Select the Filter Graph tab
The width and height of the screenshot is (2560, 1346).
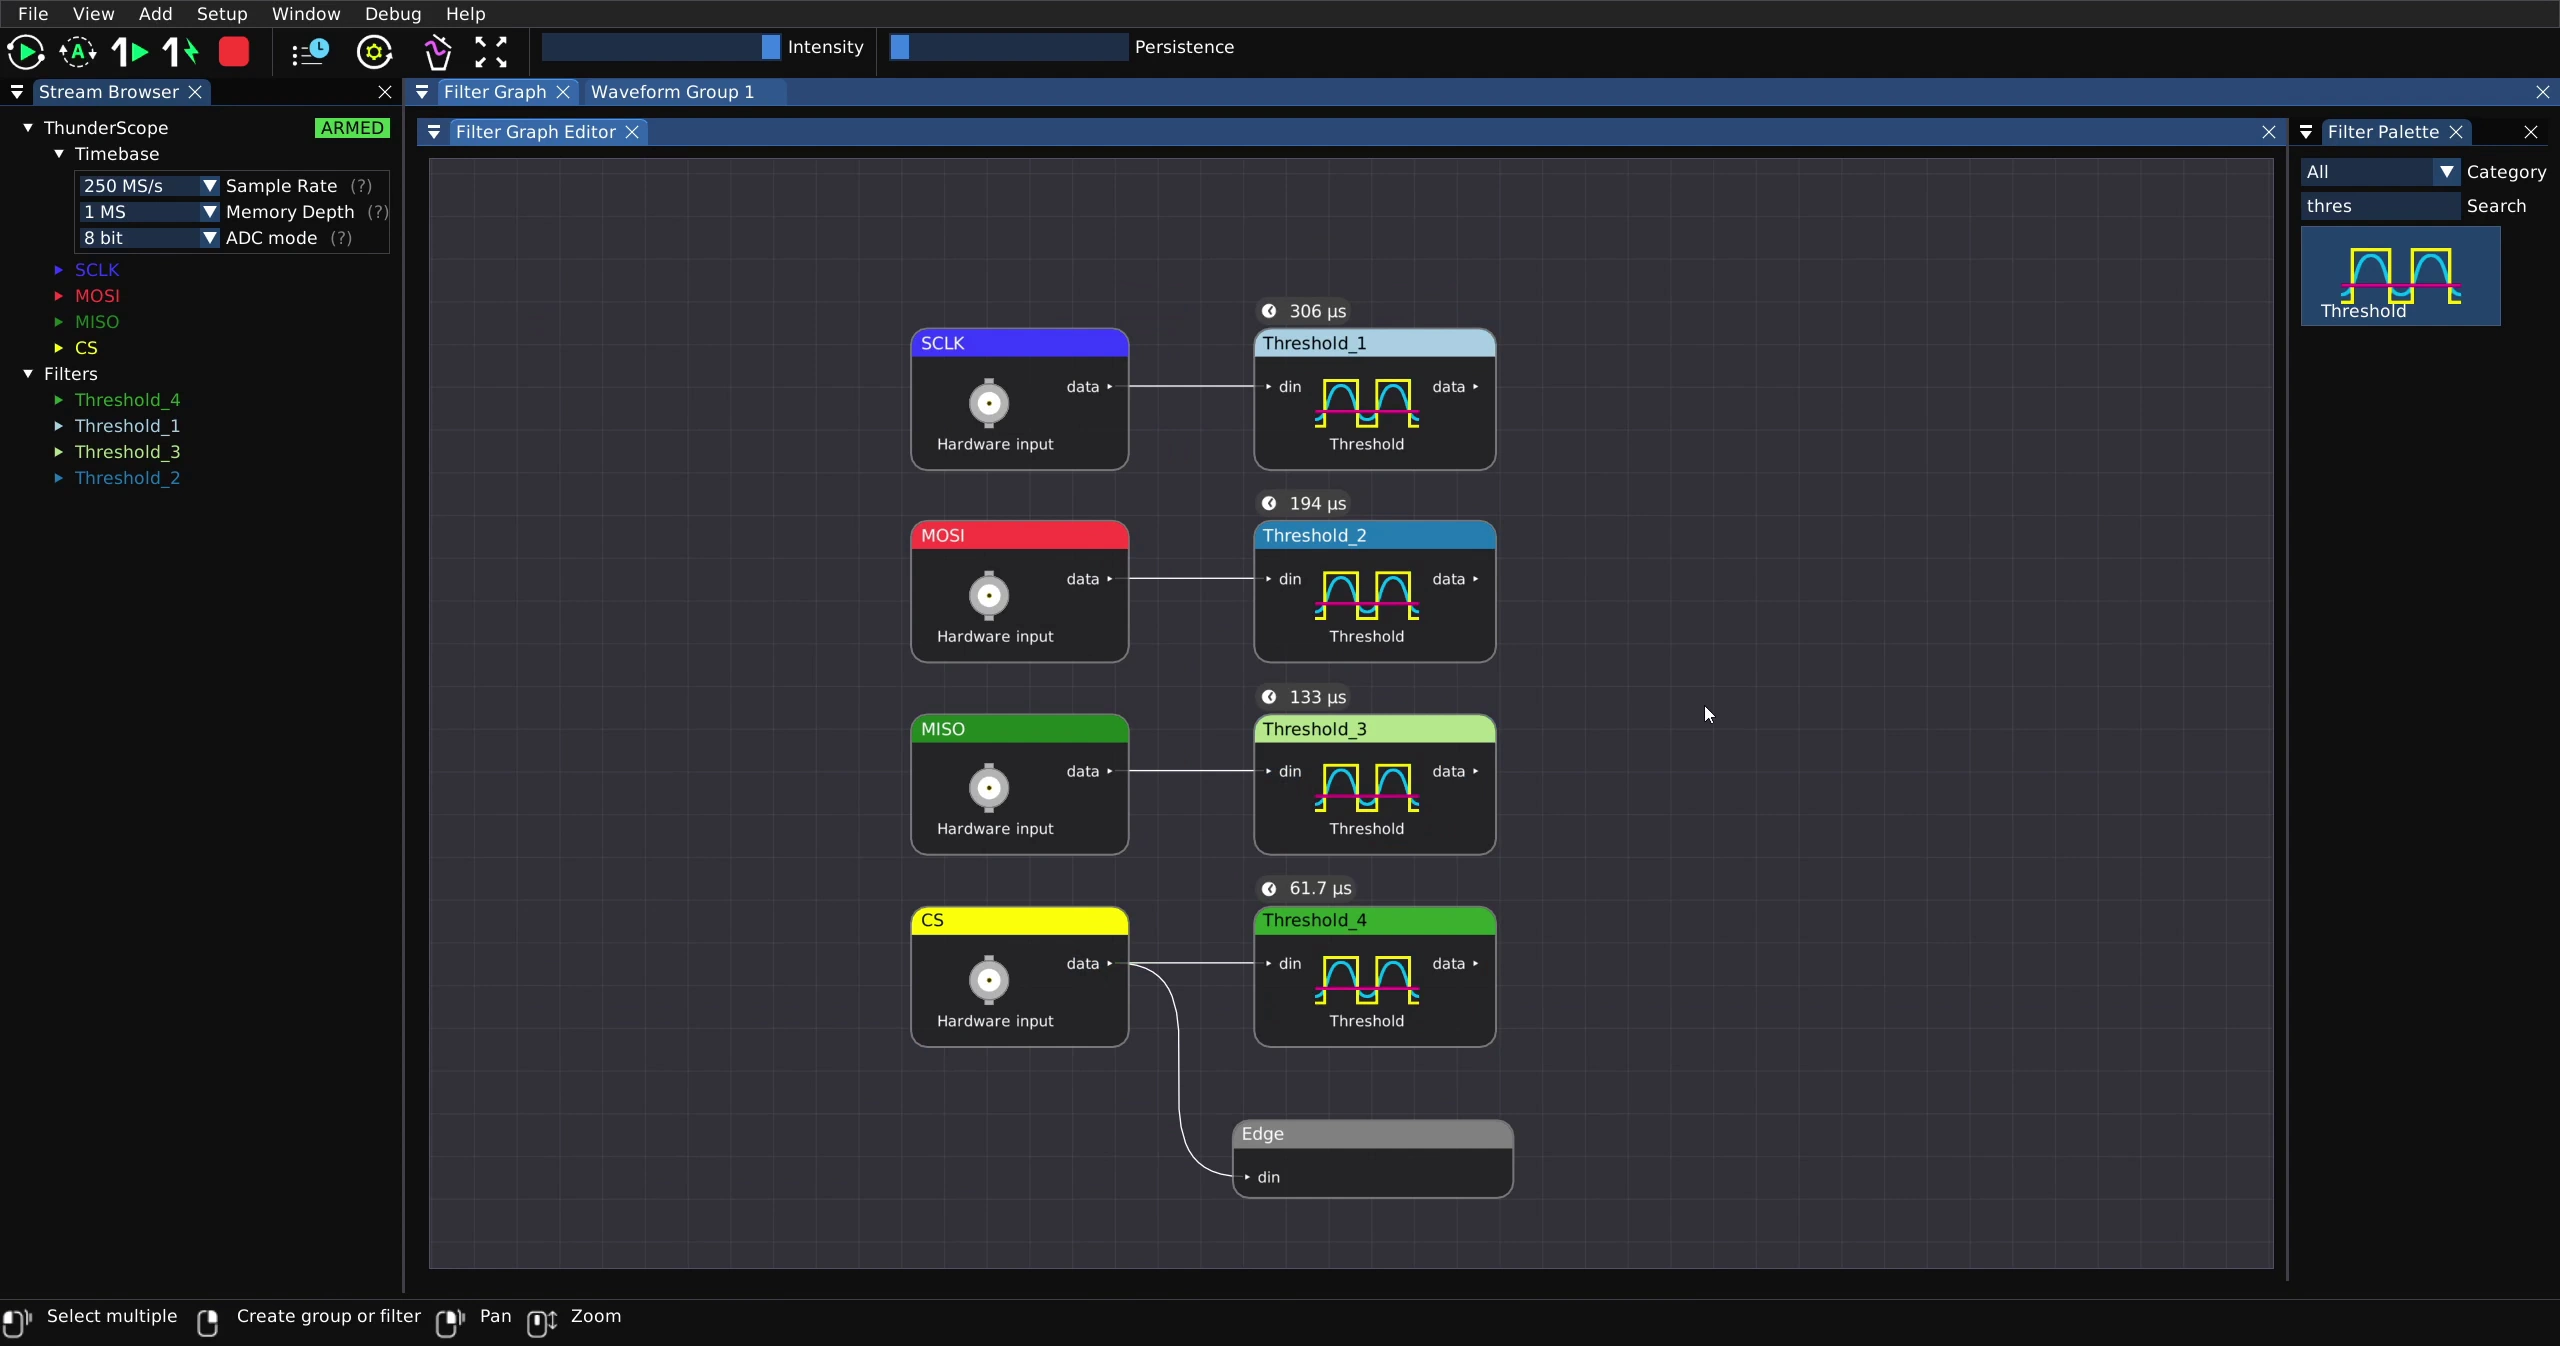[x=495, y=92]
